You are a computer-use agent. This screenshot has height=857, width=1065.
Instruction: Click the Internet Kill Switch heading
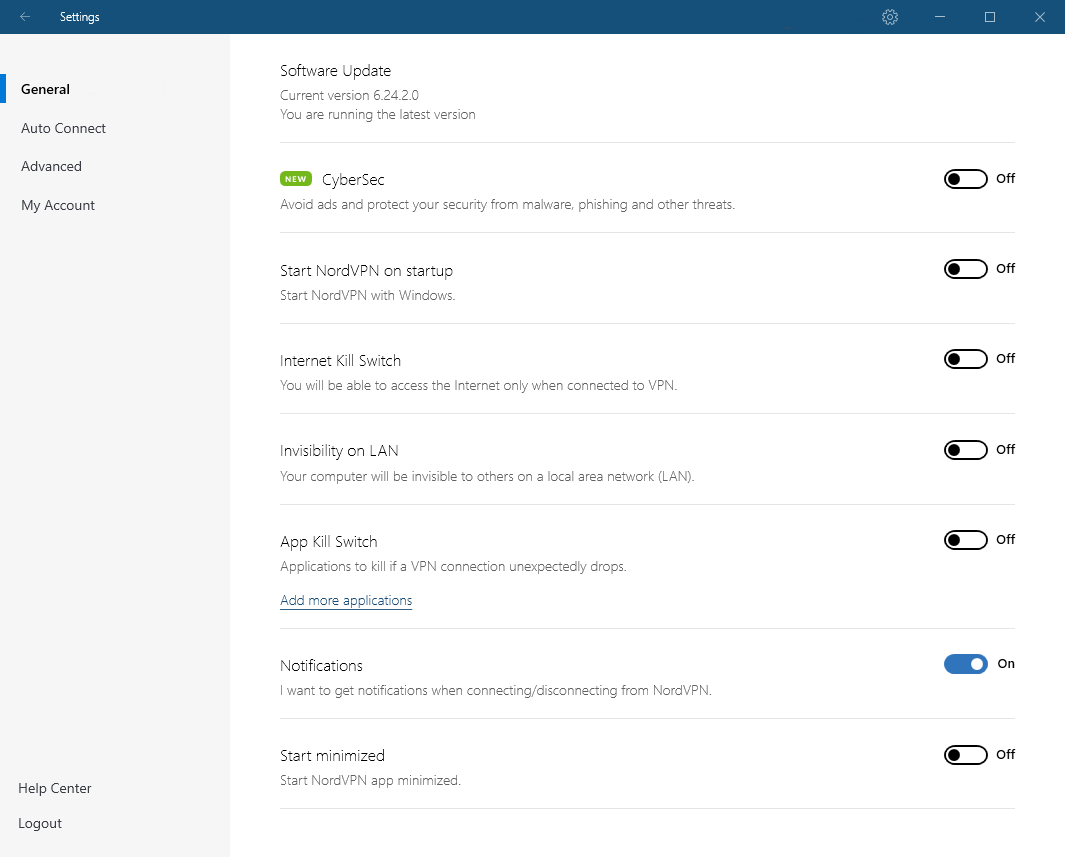(x=340, y=361)
